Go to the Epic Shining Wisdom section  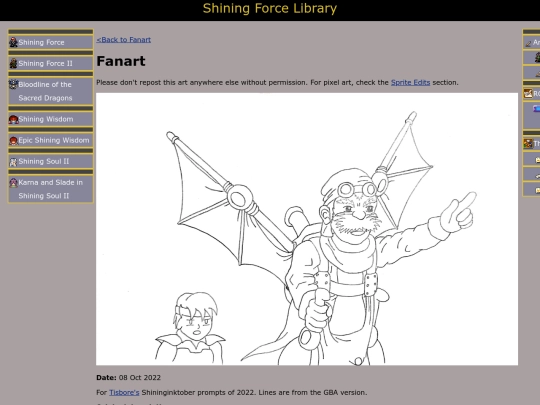51,140
